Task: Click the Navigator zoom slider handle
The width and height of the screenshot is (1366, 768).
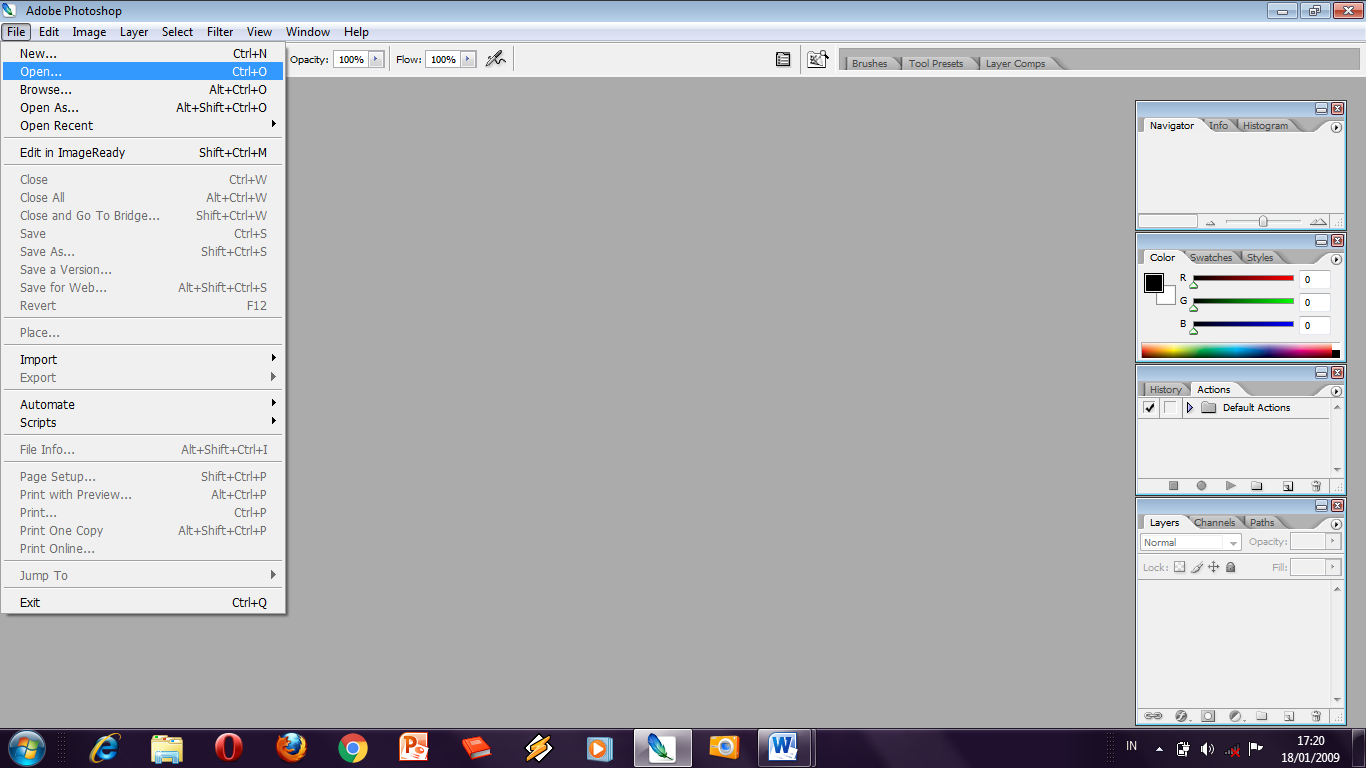Action: pyautogui.click(x=1263, y=221)
